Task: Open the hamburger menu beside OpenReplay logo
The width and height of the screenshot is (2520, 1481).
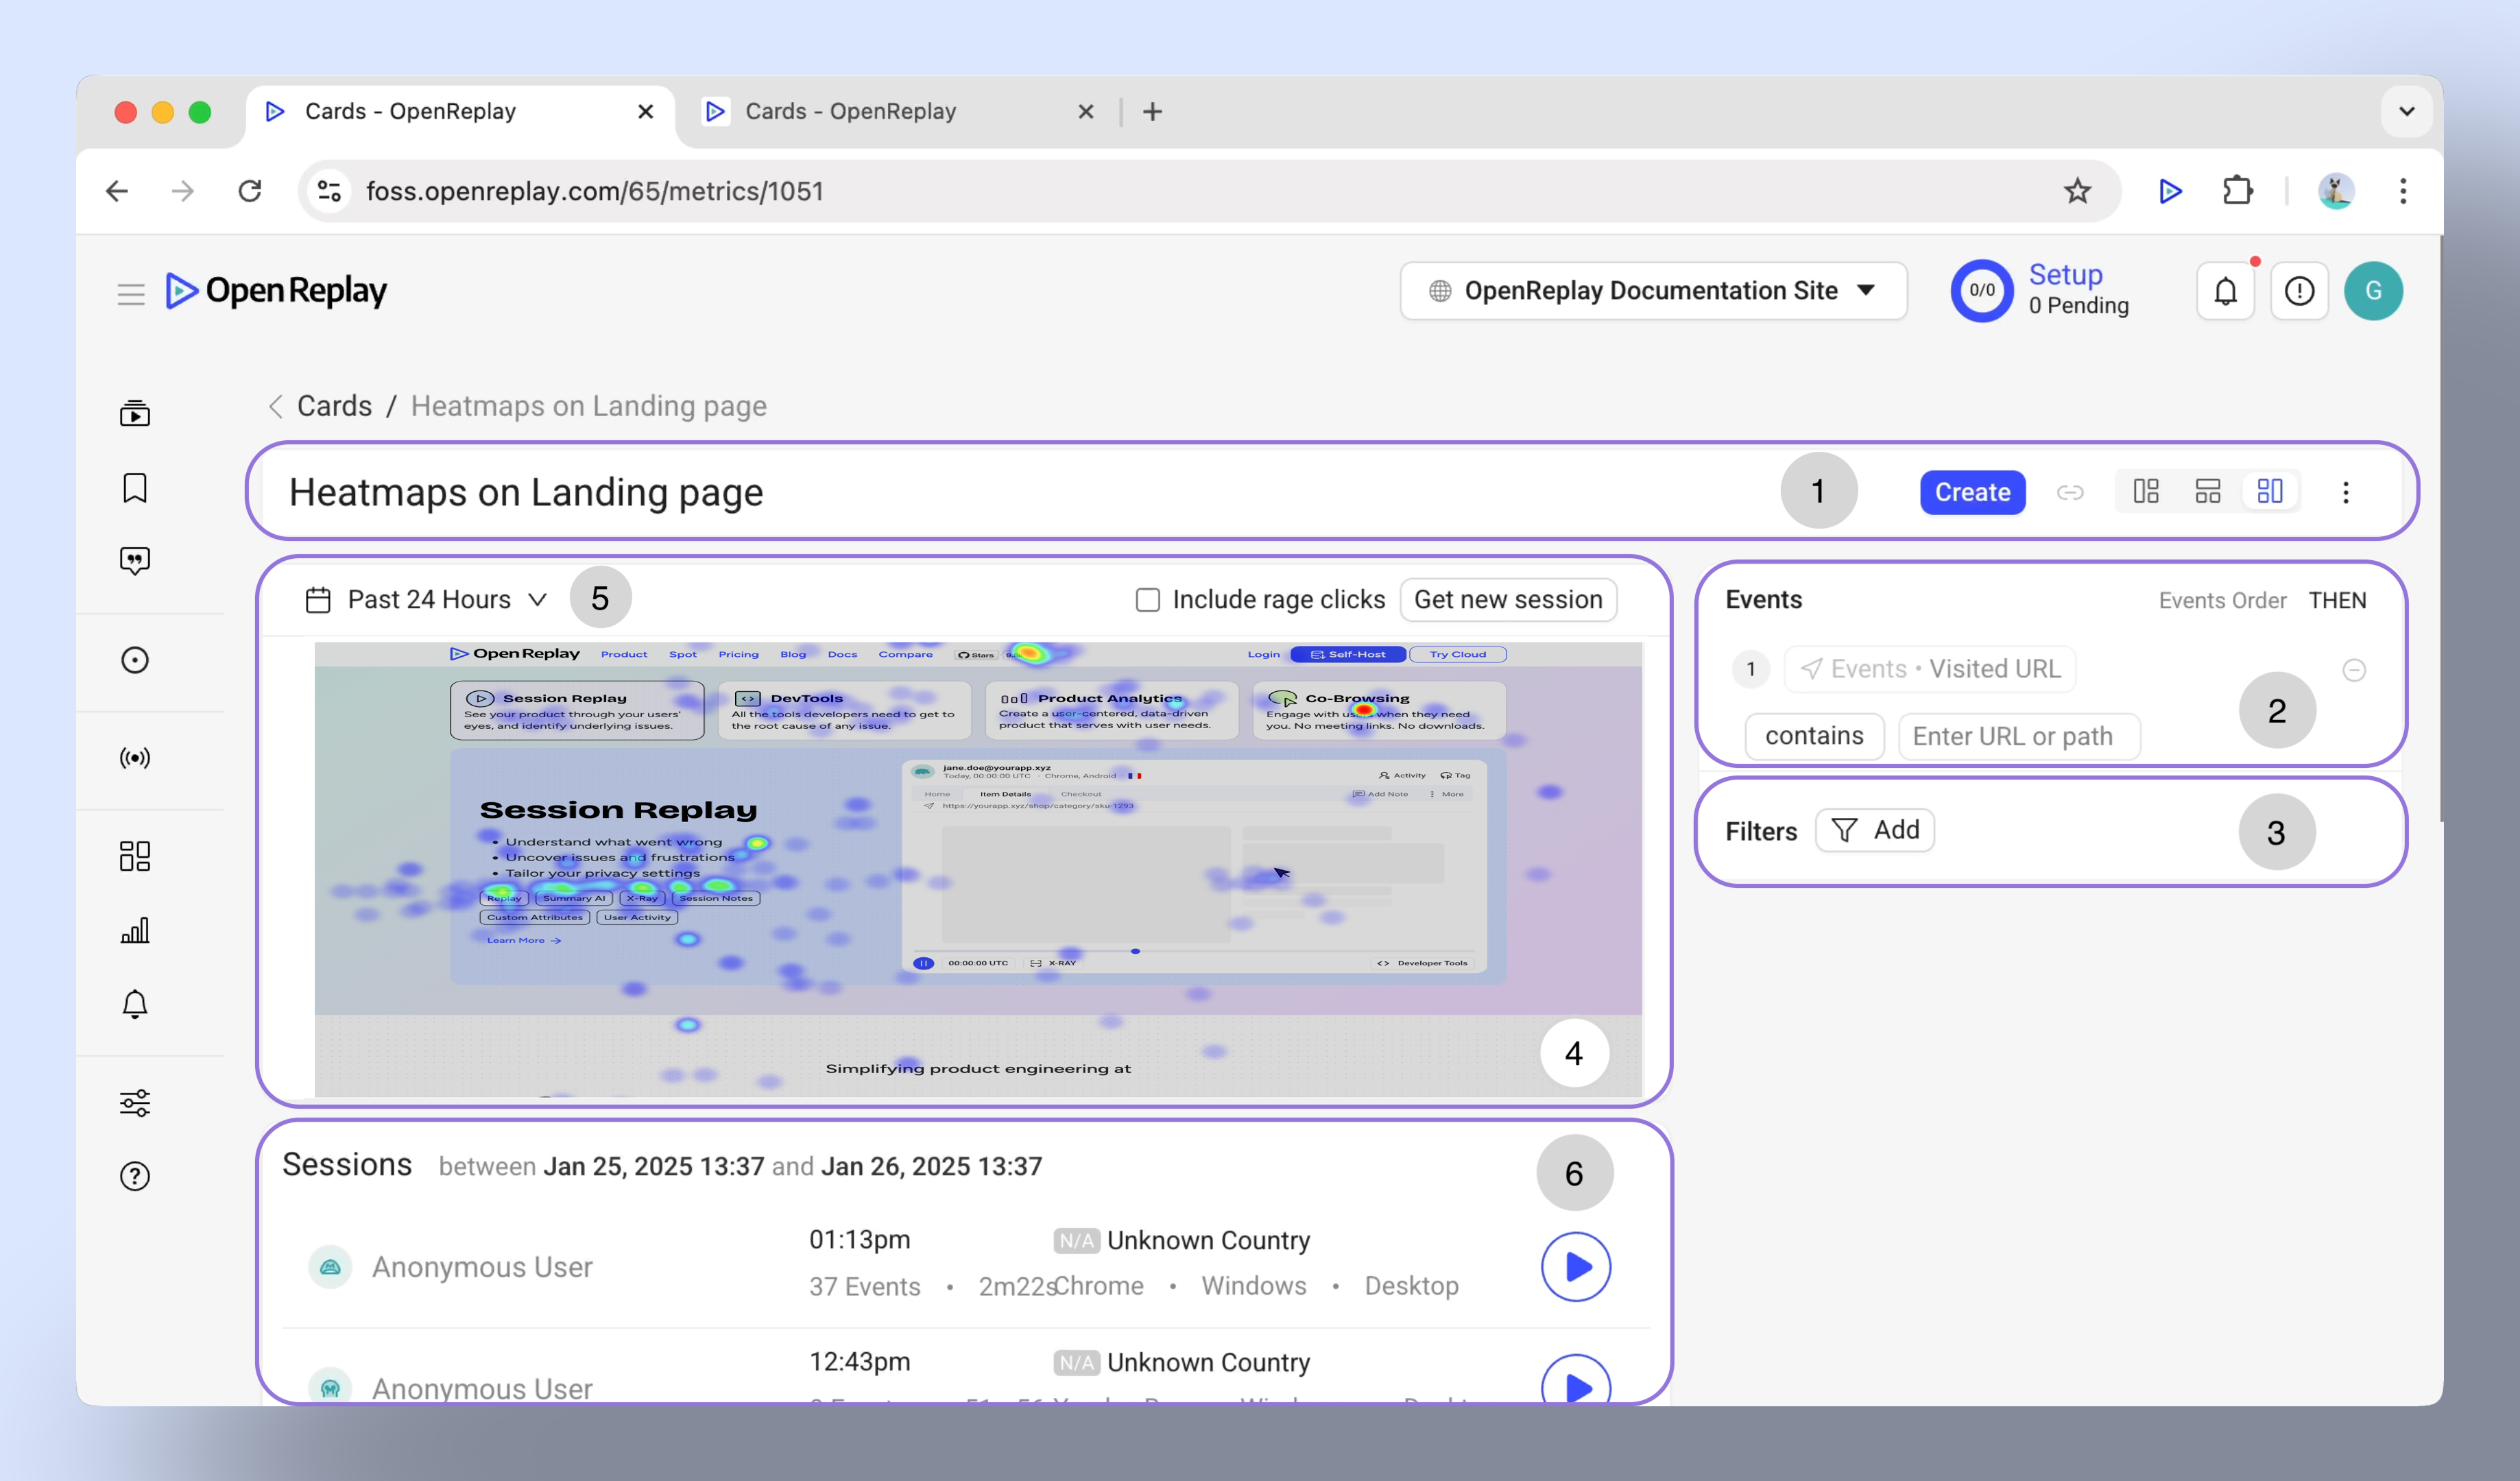Action: [x=131, y=293]
